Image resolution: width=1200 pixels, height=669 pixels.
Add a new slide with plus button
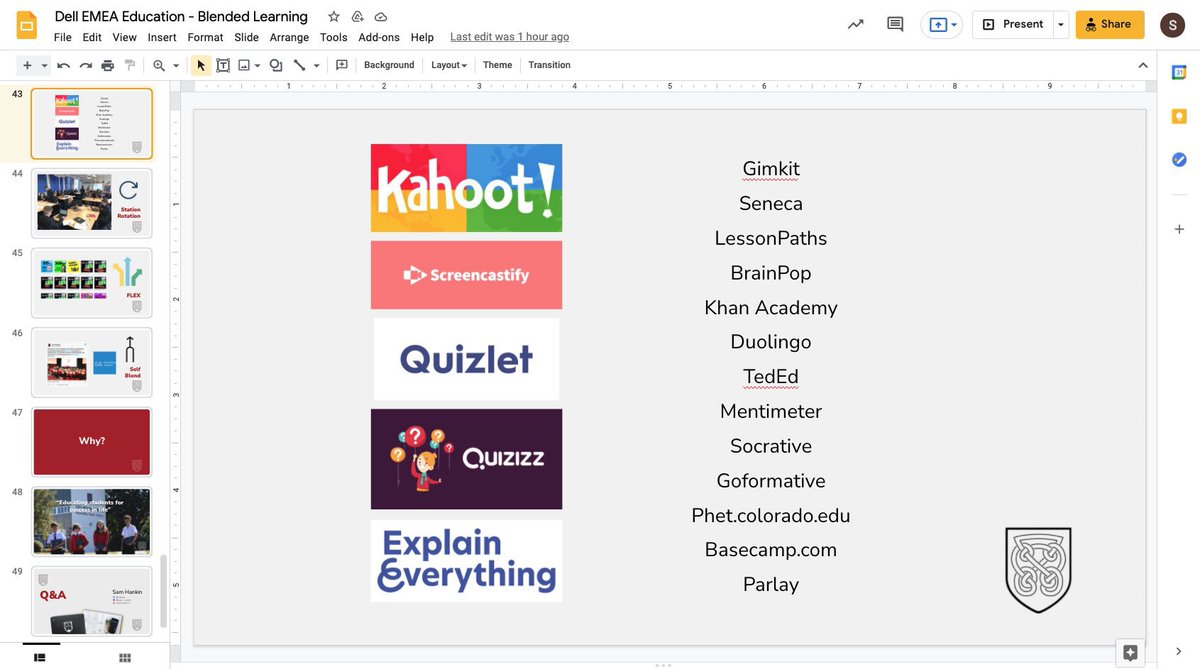[x=27, y=65]
